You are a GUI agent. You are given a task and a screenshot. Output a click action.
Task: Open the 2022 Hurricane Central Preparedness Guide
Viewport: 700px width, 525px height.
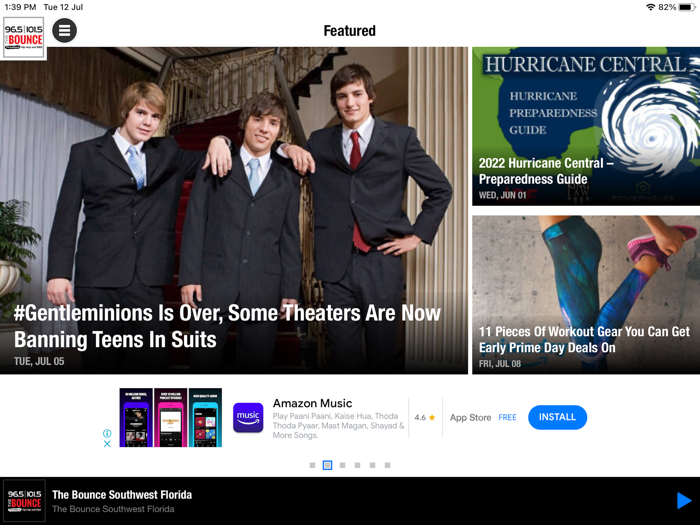pyautogui.click(x=586, y=126)
